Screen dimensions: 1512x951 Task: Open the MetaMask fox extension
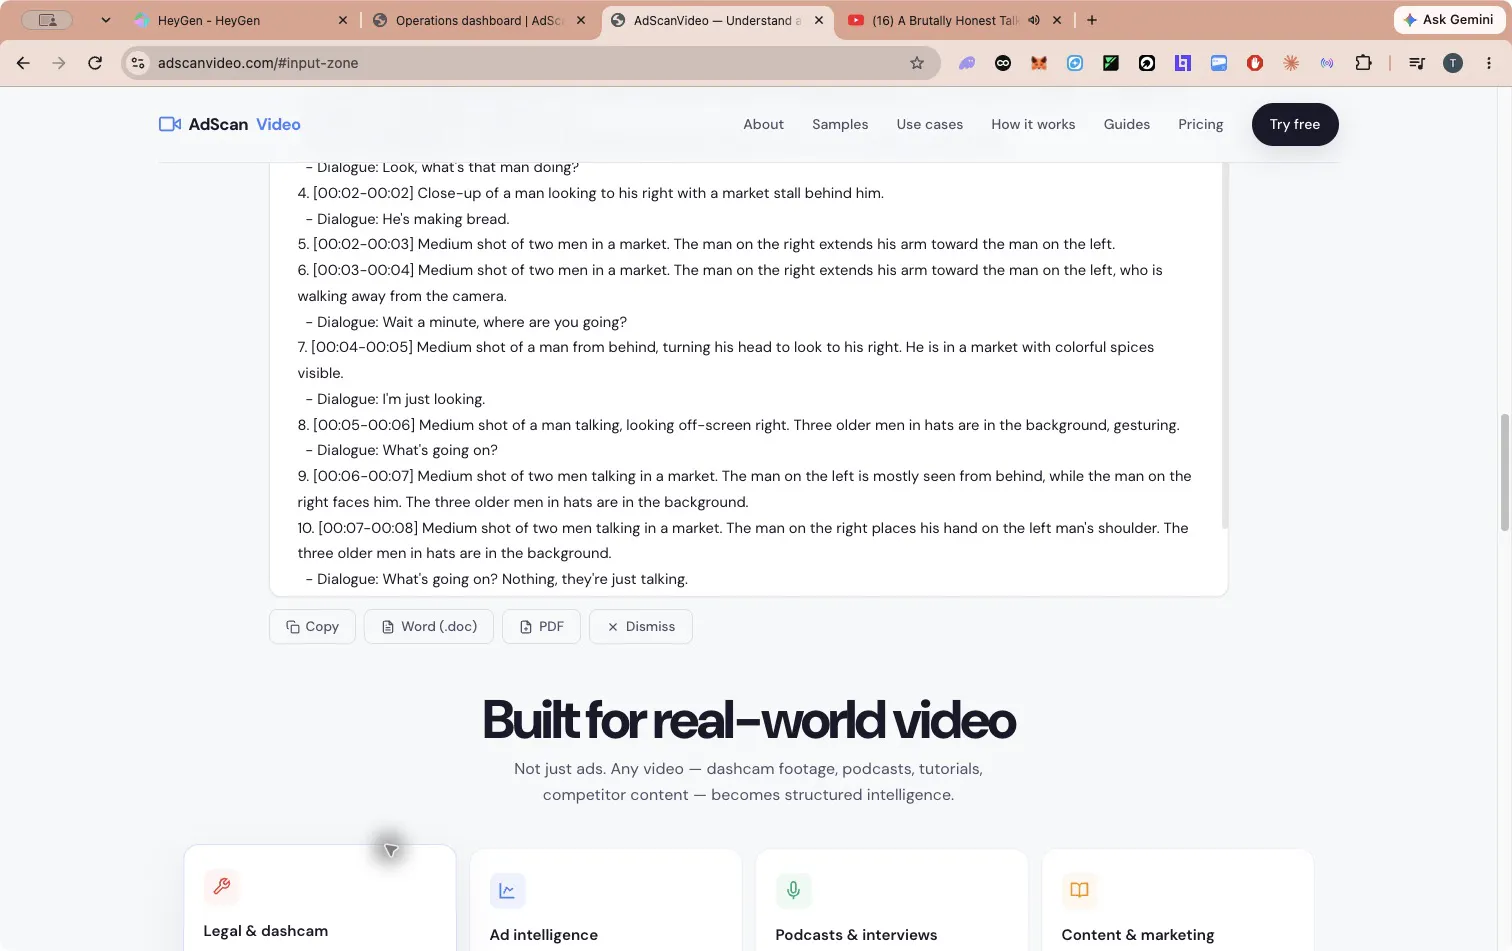(1039, 63)
